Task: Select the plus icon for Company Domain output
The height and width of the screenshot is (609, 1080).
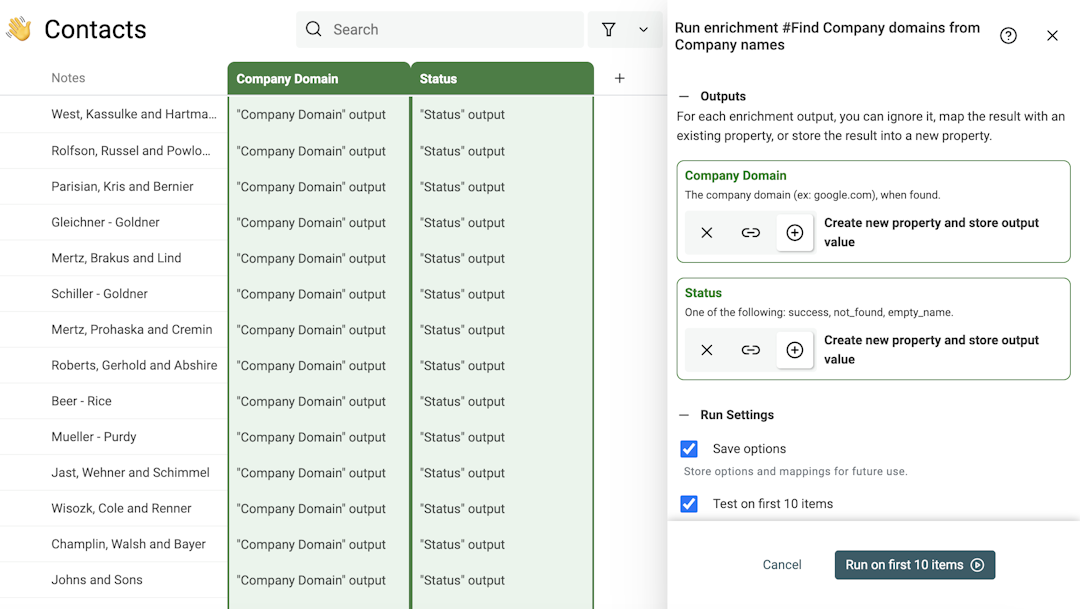Action: pyautogui.click(x=795, y=232)
